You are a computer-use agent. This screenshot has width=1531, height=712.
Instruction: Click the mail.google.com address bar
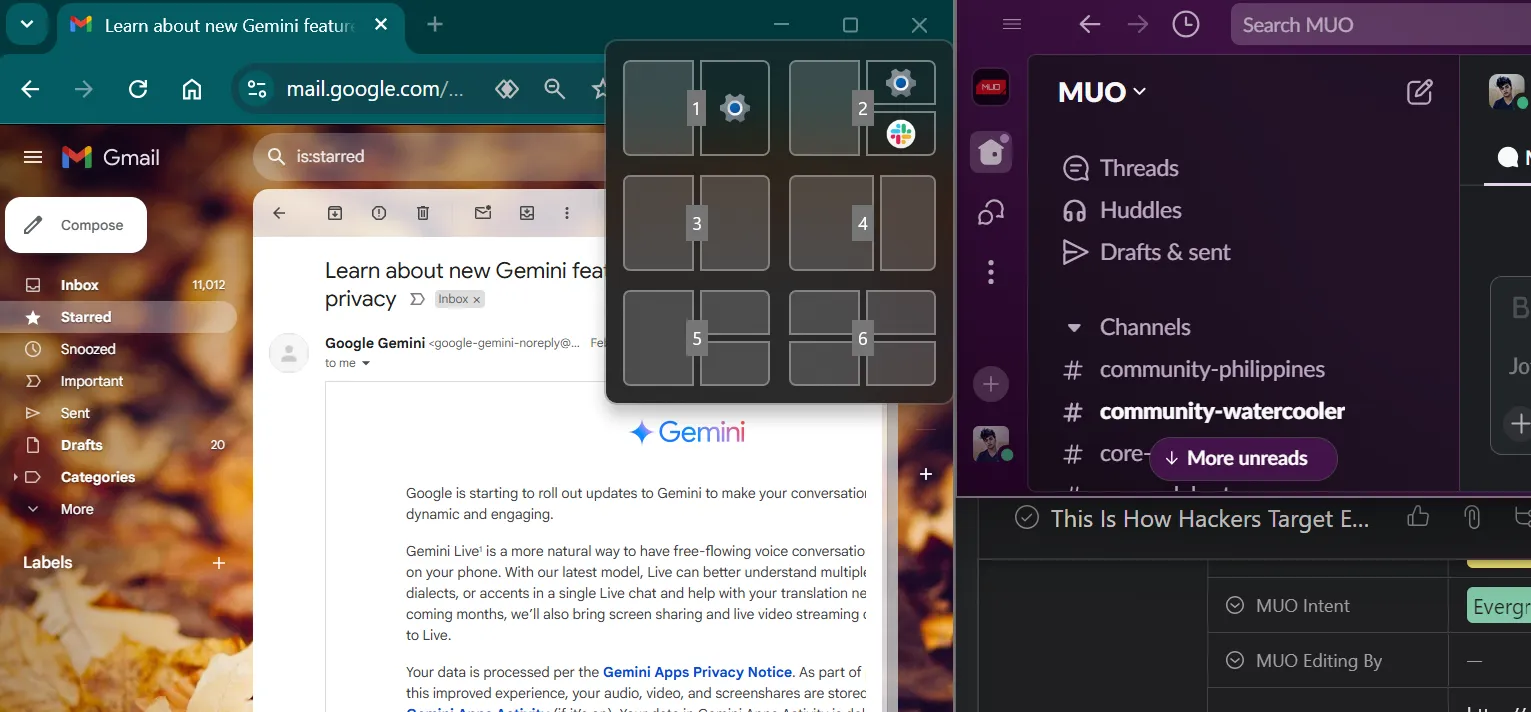(x=375, y=89)
